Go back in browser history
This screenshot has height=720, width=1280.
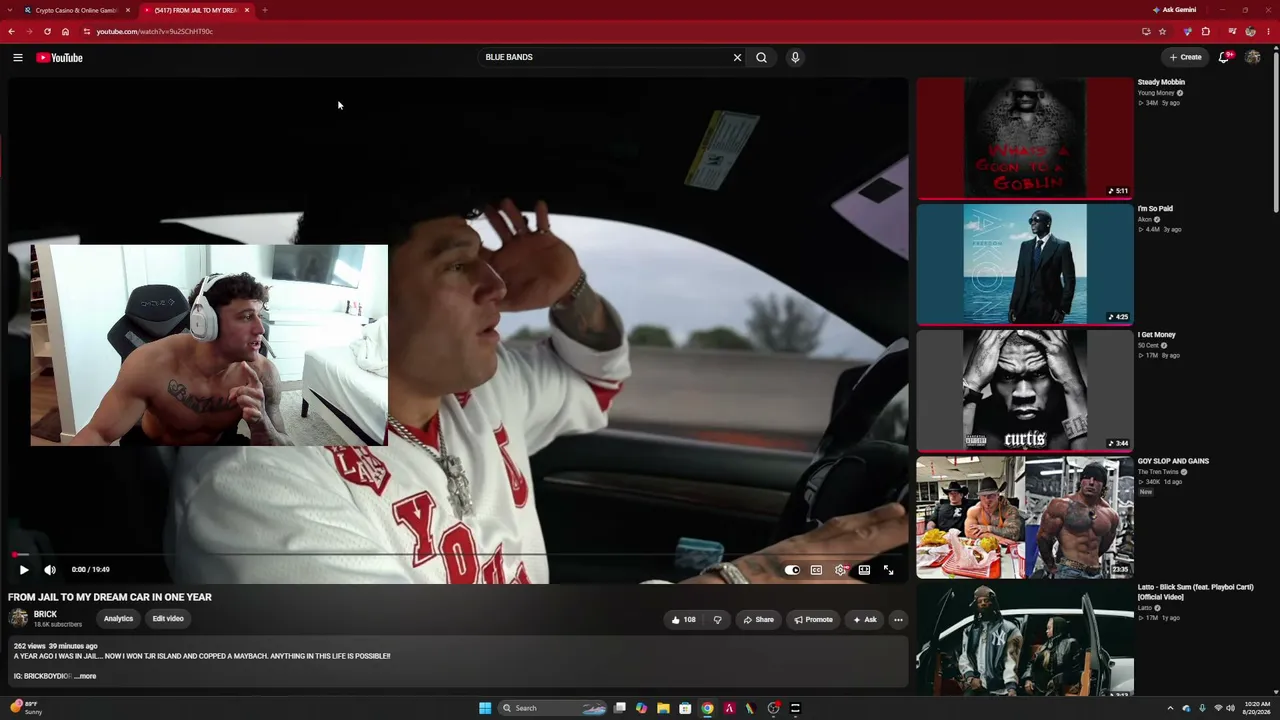[11, 32]
